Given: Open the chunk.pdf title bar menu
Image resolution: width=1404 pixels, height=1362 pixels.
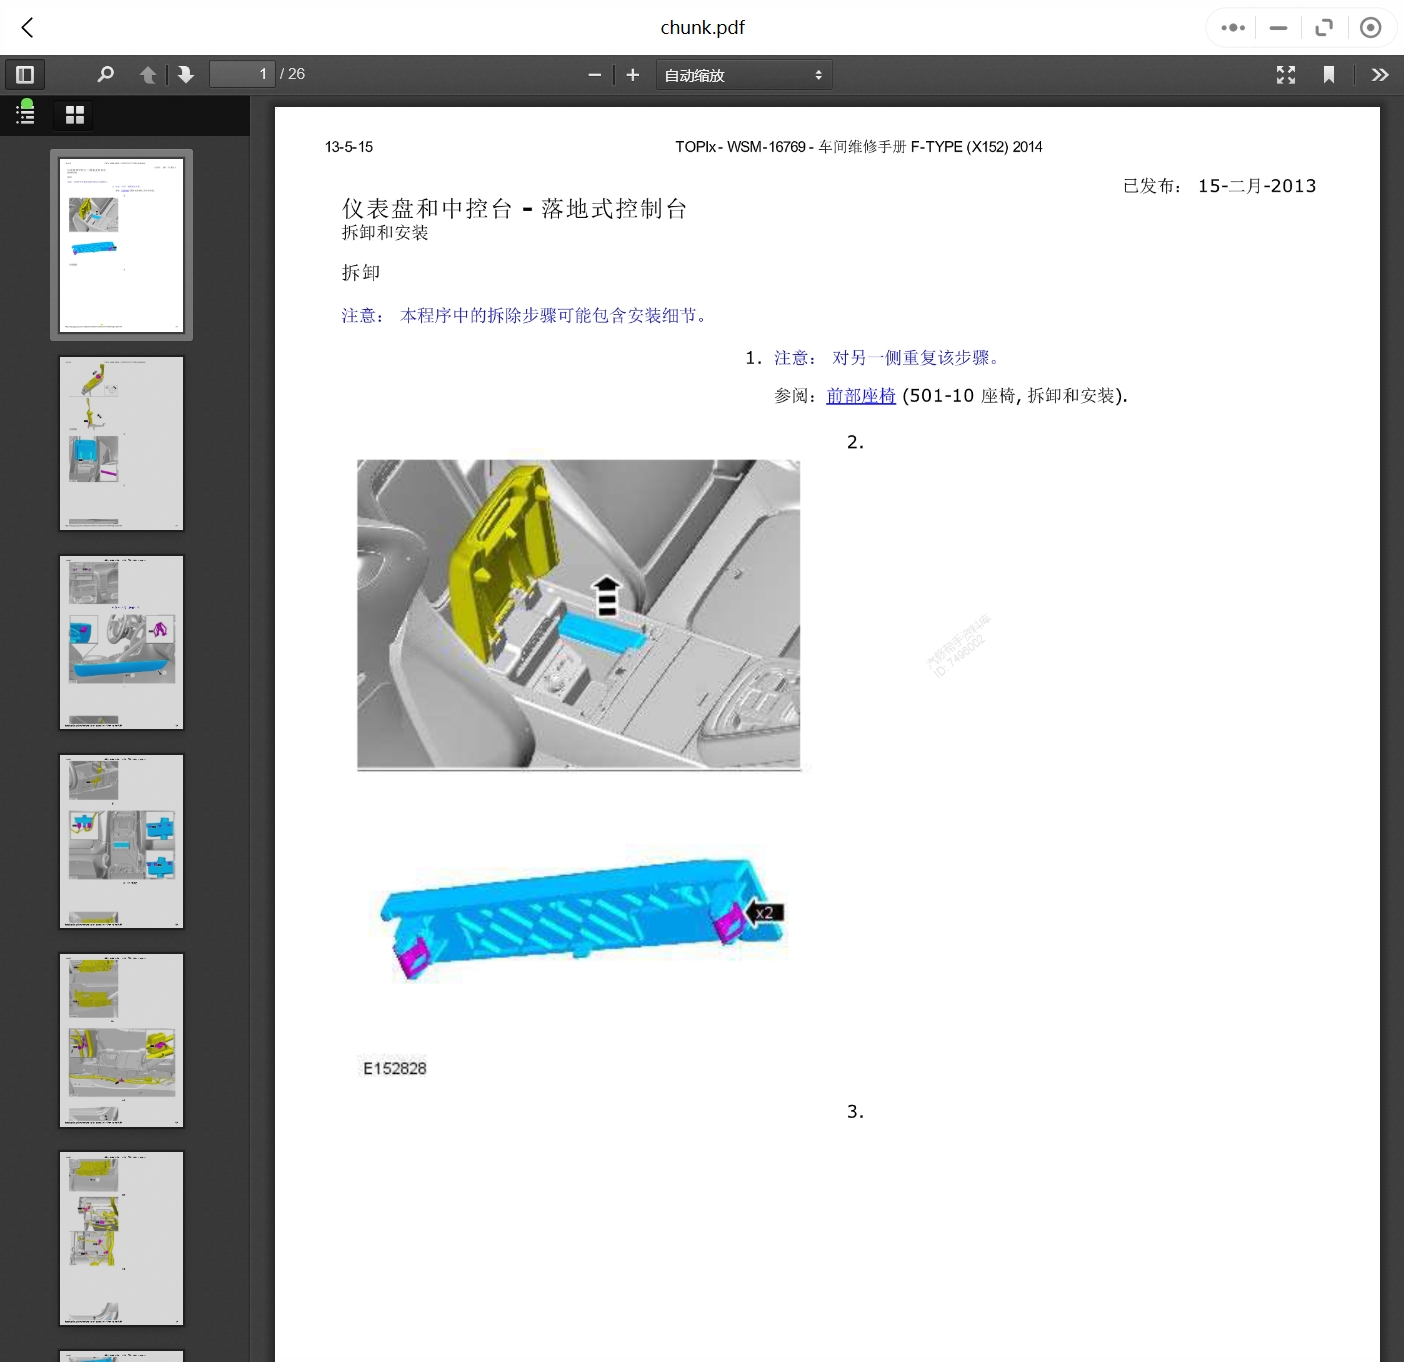Looking at the screenshot, I should 702,27.
